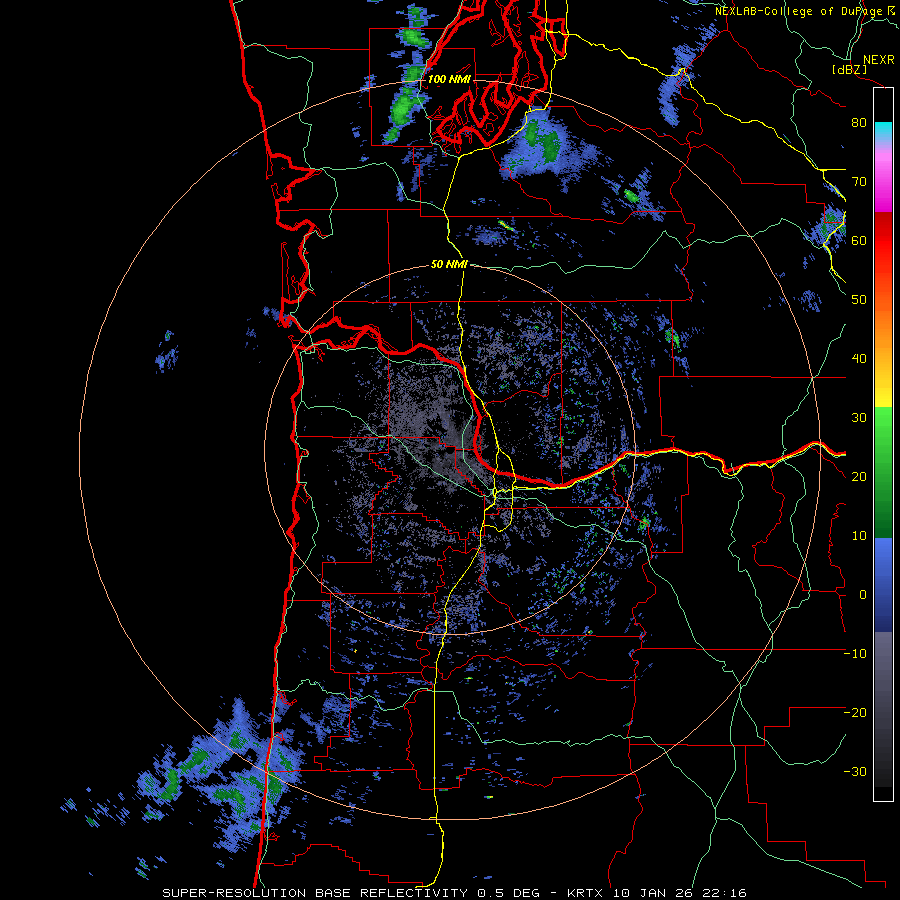
Task: Click the cyan top segment of the color bar
Action: [883, 132]
